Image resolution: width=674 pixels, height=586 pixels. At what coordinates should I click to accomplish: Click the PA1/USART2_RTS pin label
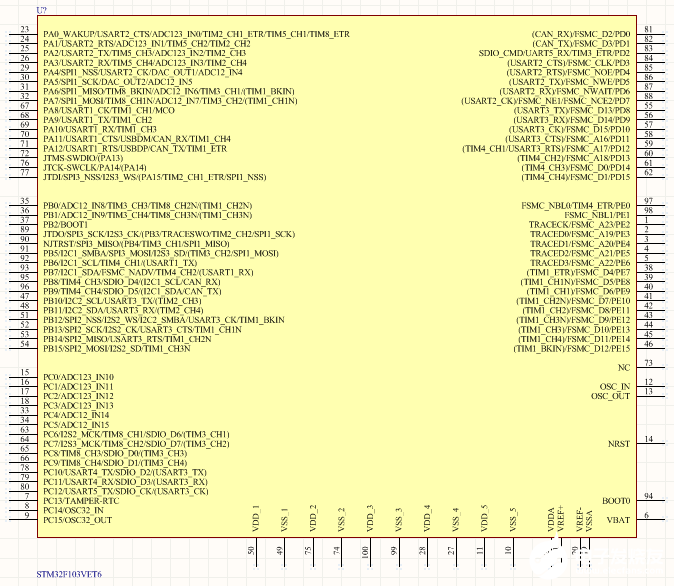[147, 43]
